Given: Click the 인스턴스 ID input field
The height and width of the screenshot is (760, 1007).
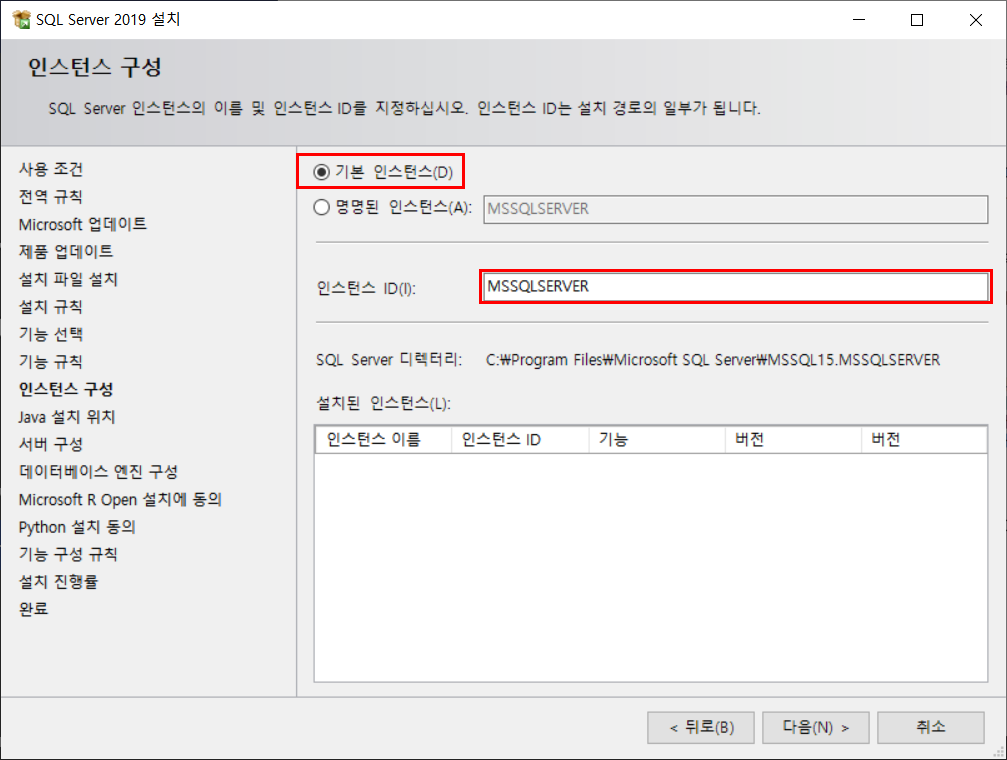Looking at the screenshot, I should (736, 287).
